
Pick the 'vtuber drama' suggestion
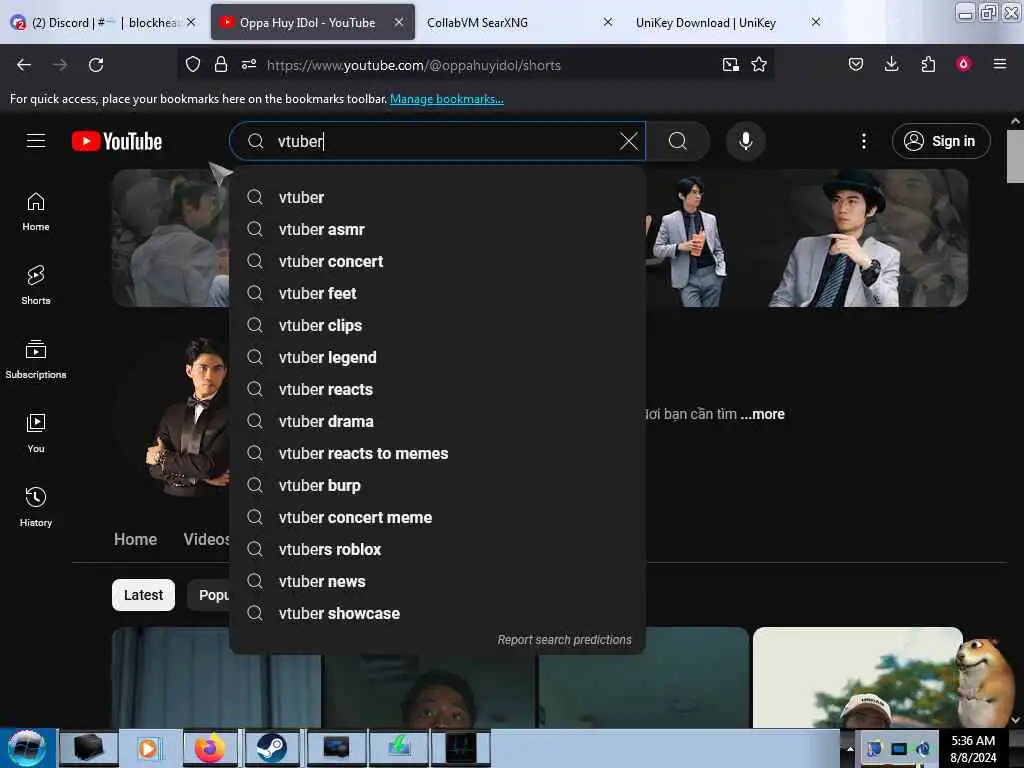(x=438, y=421)
